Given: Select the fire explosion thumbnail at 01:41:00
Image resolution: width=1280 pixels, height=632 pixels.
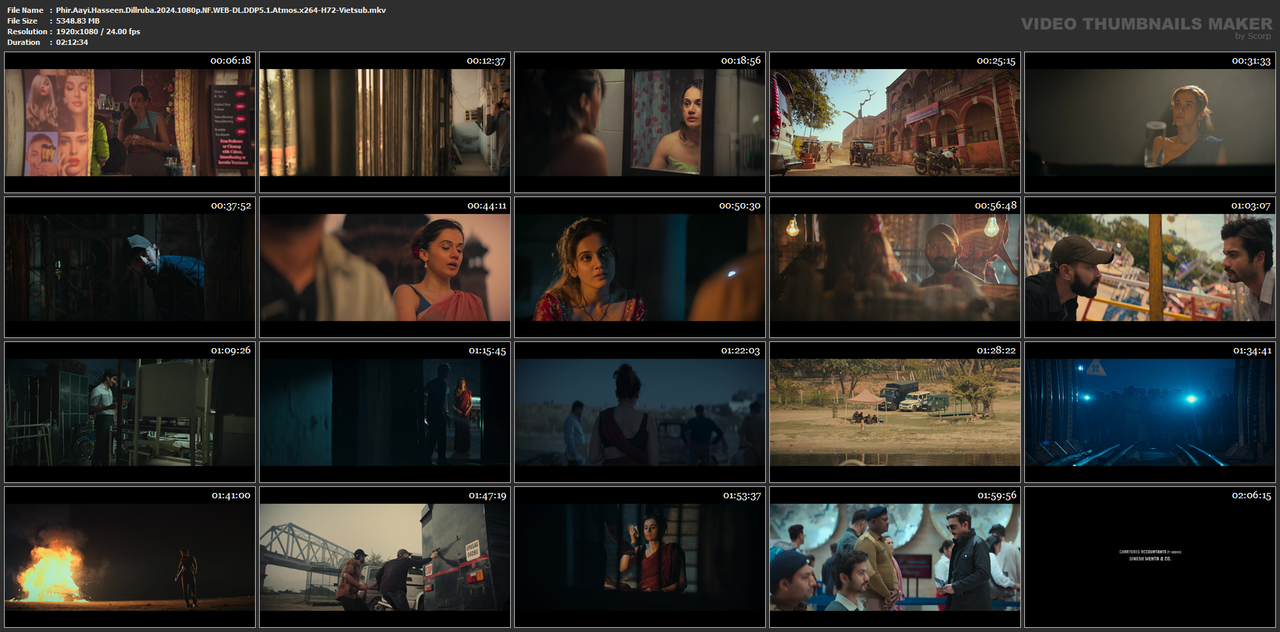Looking at the screenshot, I should coord(130,557).
